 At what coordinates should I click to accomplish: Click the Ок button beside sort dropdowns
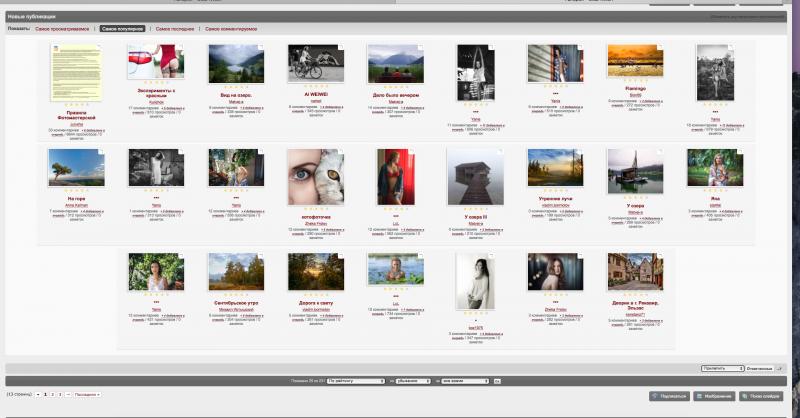click(497, 381)
